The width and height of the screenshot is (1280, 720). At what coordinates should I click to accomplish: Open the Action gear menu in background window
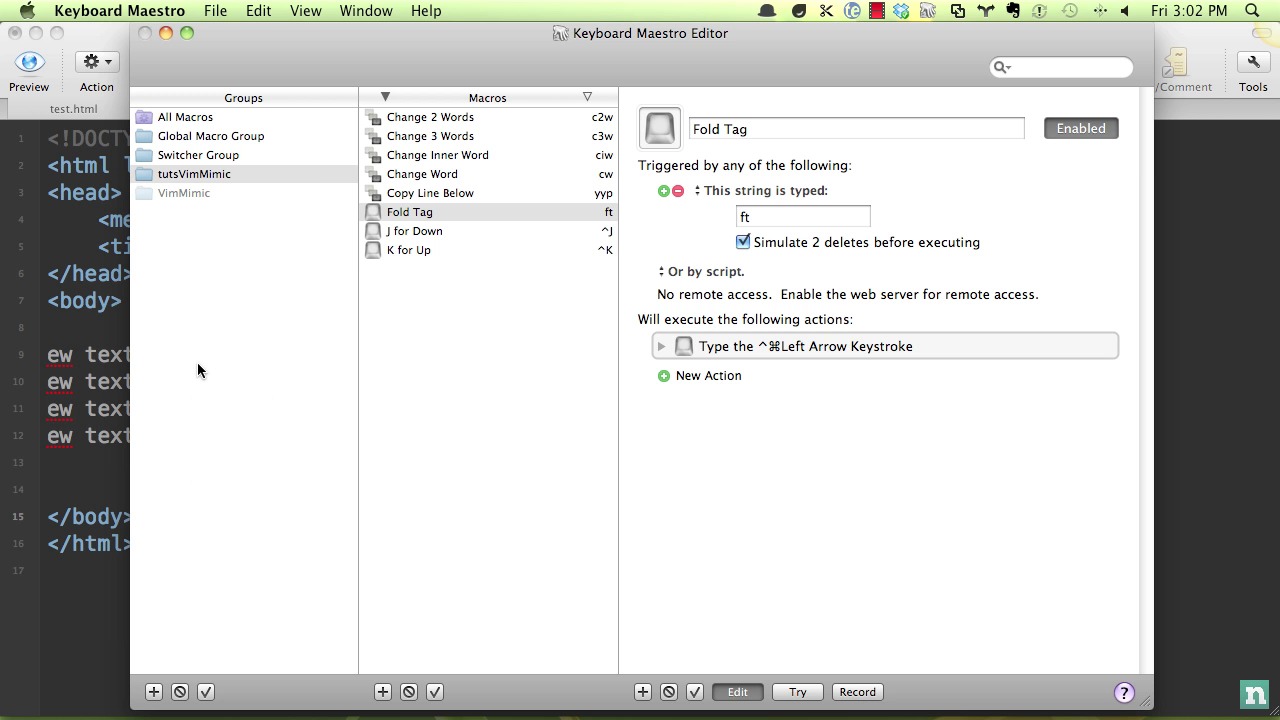(97, 62)
